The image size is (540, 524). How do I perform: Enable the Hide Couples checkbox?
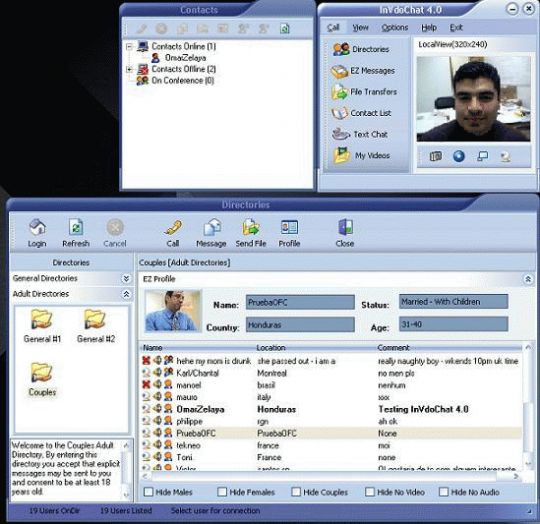pos(296,492)
